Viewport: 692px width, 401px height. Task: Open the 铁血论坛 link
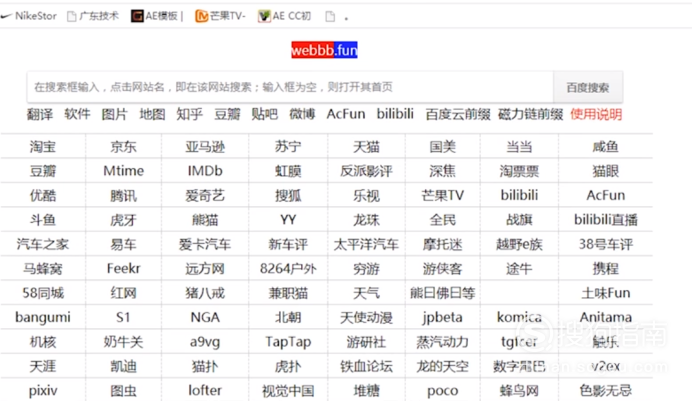click(x=366, y=366)
